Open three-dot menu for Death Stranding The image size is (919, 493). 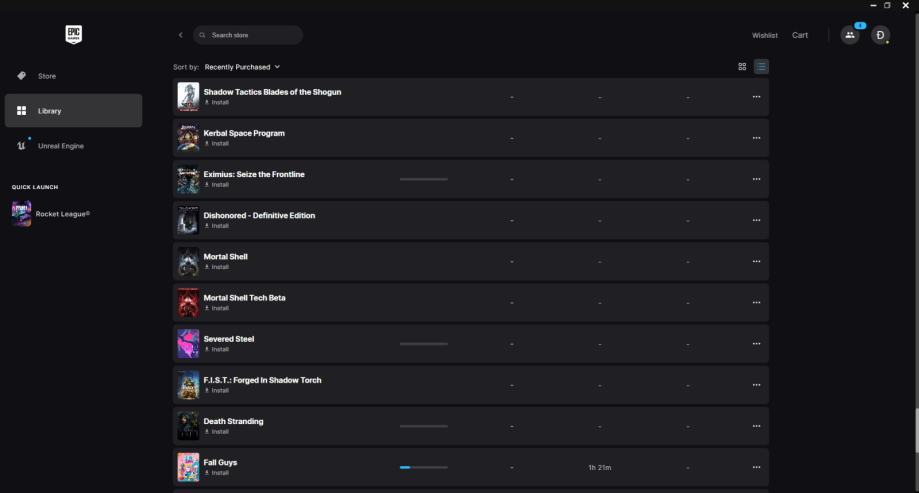756,426
